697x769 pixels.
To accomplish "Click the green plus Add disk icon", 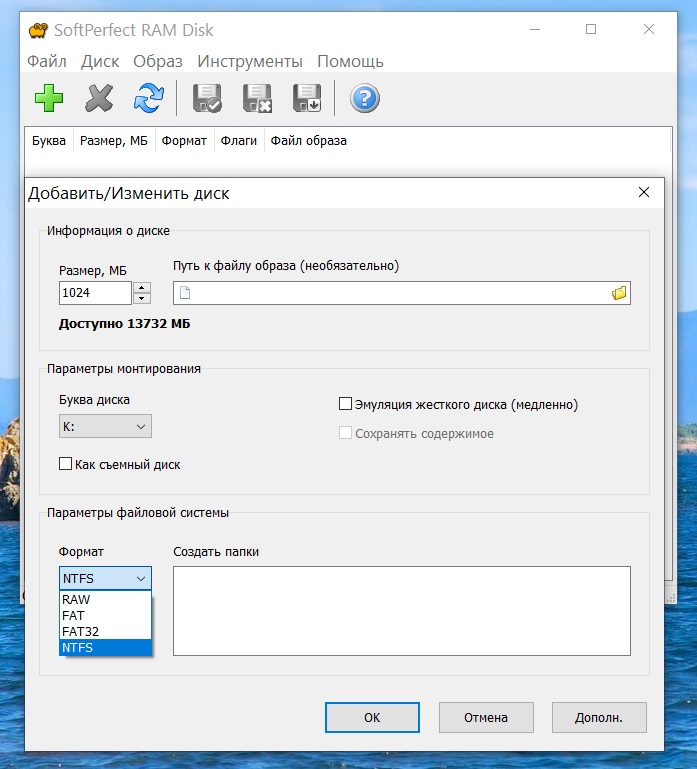I will pyautogui.click(x=49, y=98).
